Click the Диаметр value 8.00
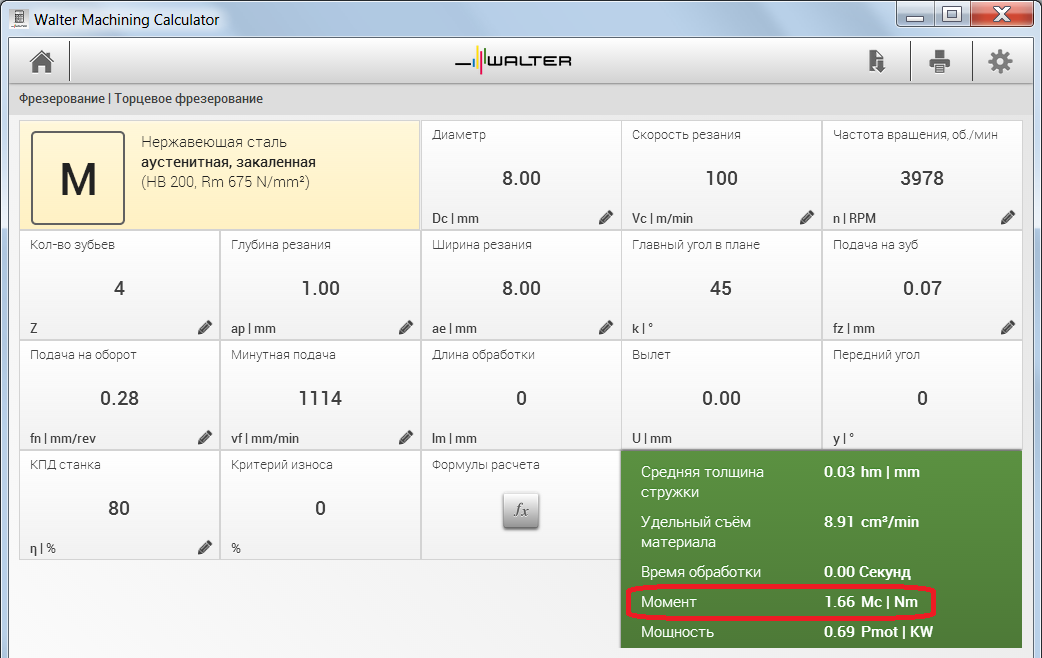Image resolution: width=1042 pixels, height=658 pixels. click(x=521, y=178)
